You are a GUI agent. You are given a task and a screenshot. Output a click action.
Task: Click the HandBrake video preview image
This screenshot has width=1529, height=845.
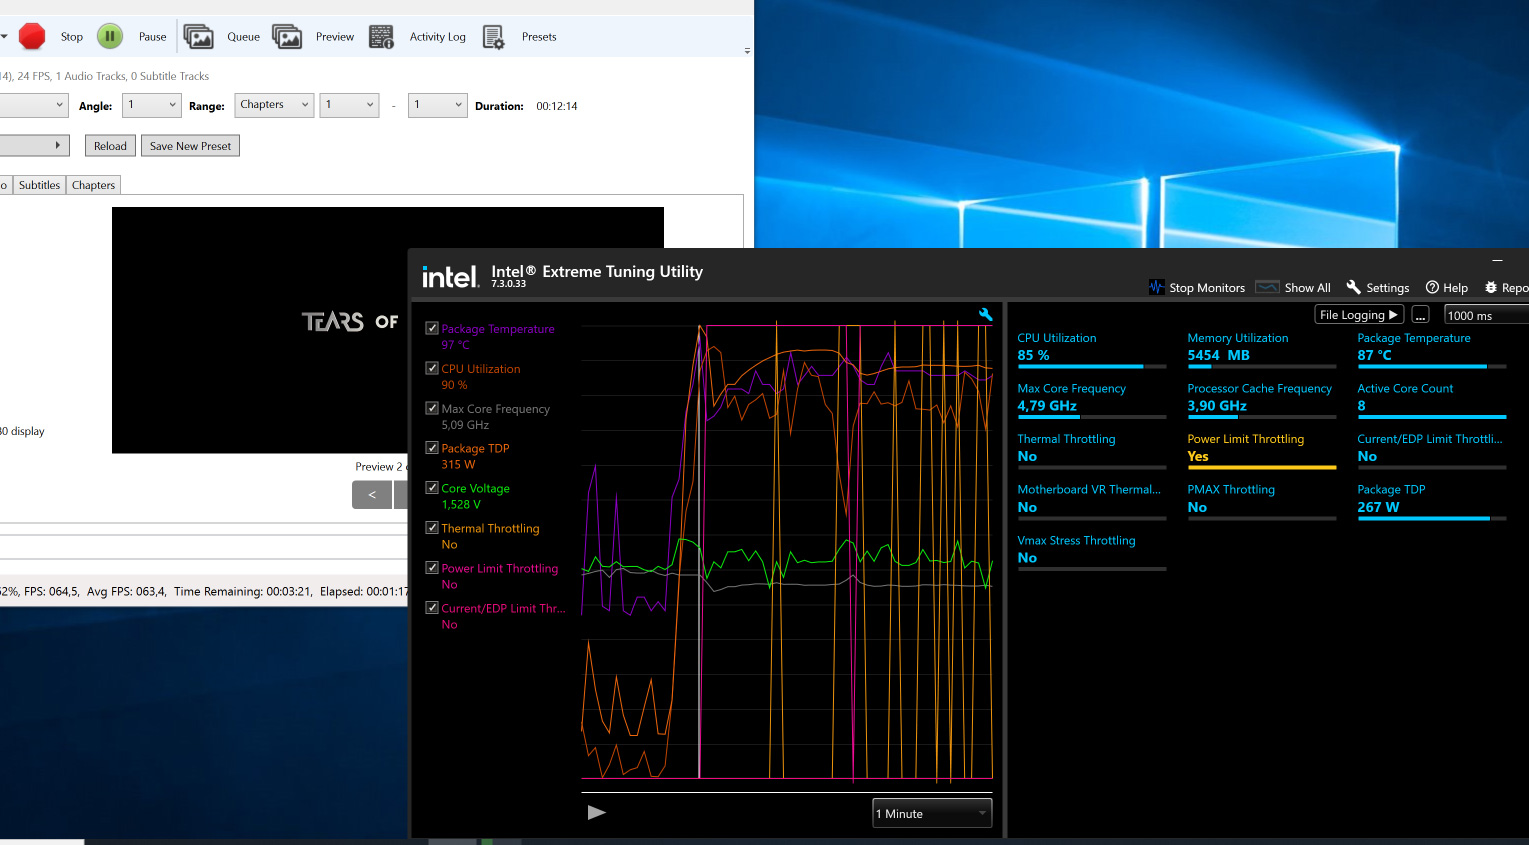(388, 330)
